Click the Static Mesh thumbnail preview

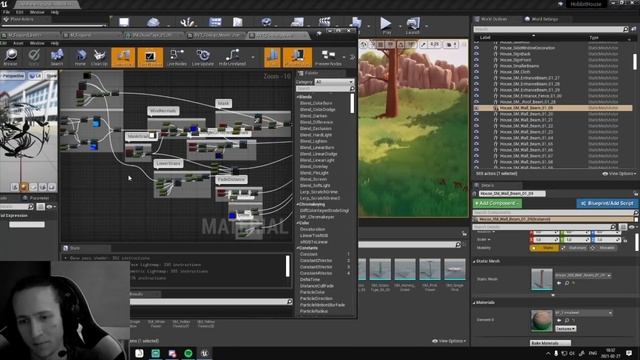pos(542,279)
